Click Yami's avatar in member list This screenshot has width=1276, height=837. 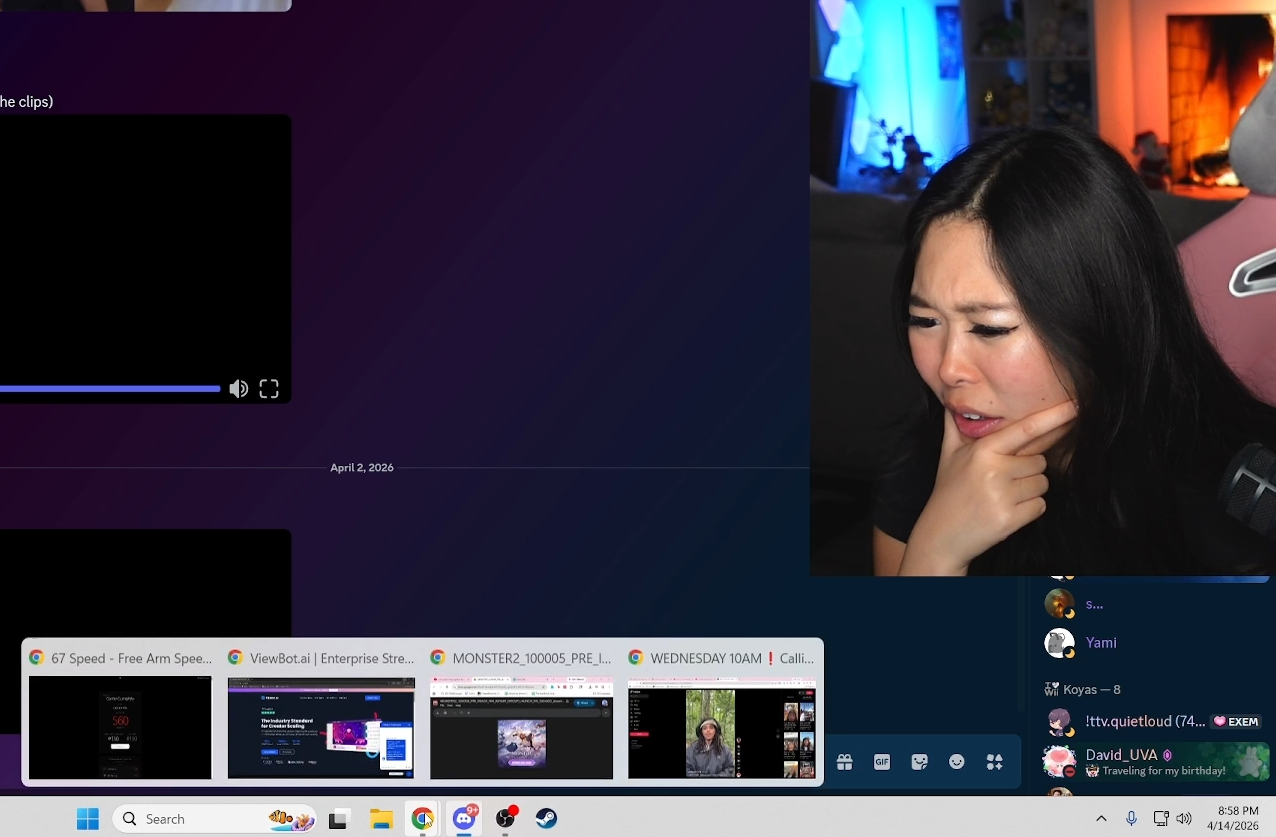coord(1059,643)
